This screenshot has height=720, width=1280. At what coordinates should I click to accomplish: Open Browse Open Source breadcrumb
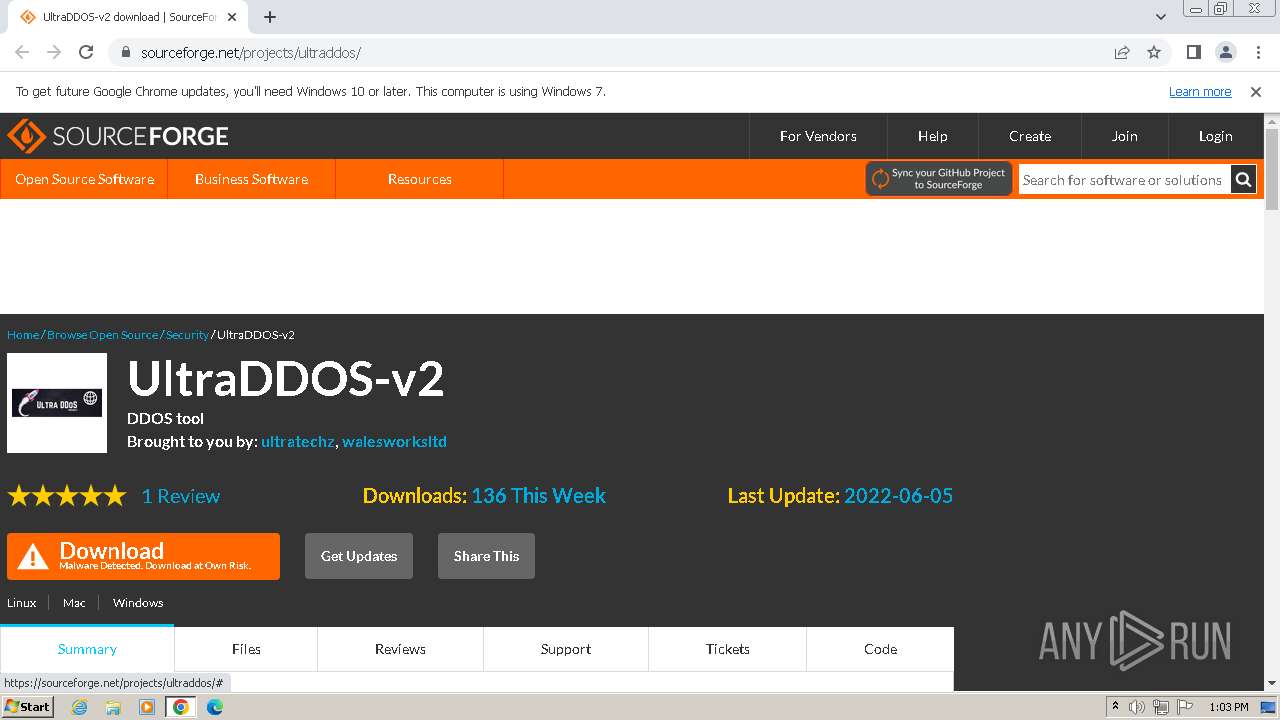pos(102,335)
